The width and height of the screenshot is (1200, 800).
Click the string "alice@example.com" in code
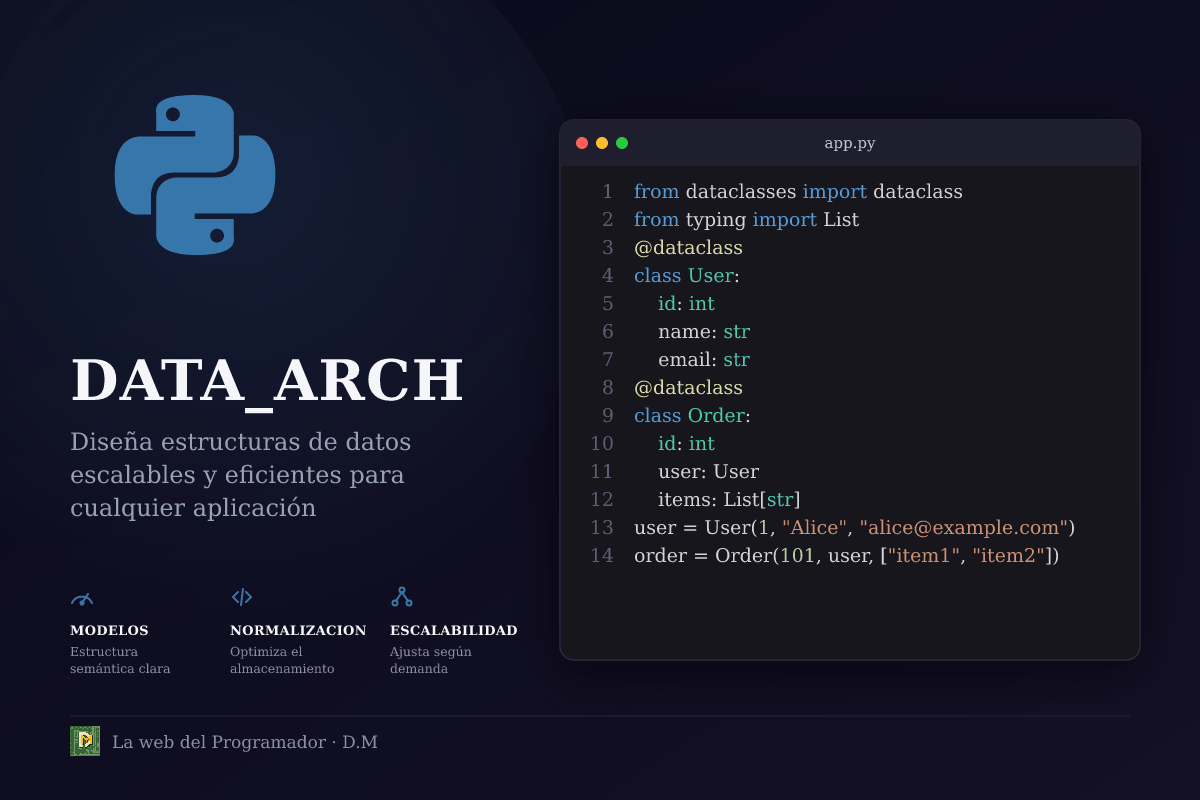(x=964, y=527)
